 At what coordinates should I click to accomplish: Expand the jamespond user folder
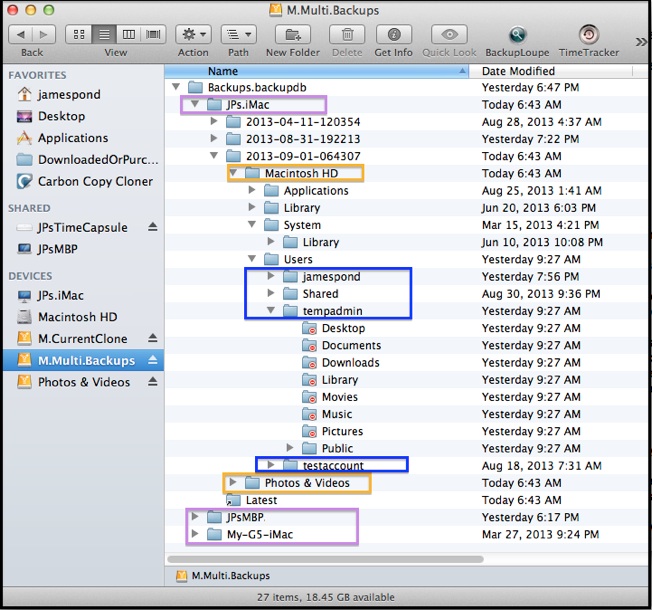[271, 277]
